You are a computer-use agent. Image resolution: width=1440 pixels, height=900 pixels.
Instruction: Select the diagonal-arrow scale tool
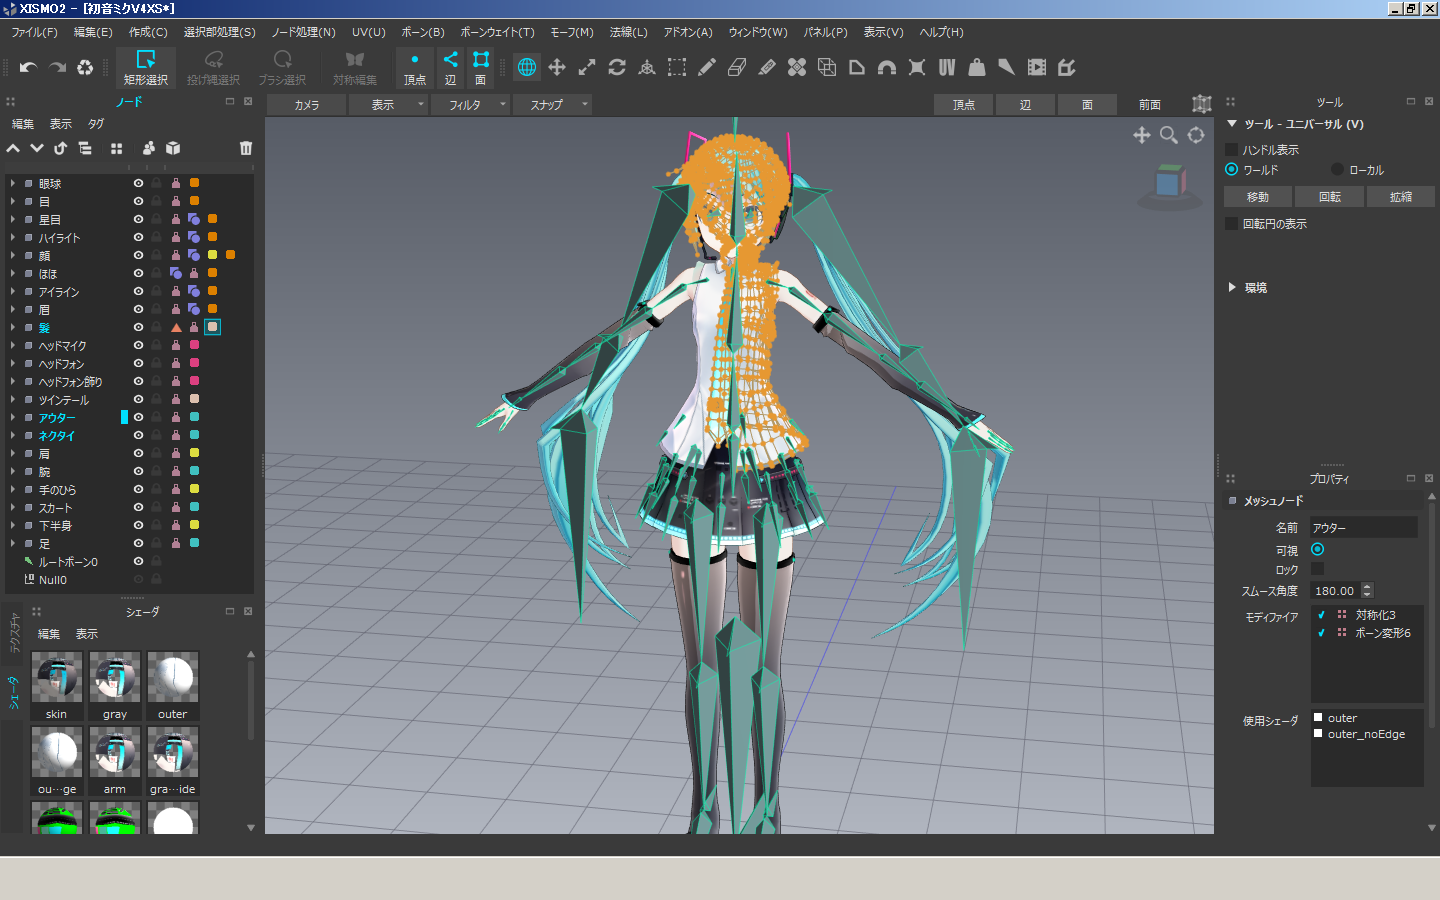[587, 67]
